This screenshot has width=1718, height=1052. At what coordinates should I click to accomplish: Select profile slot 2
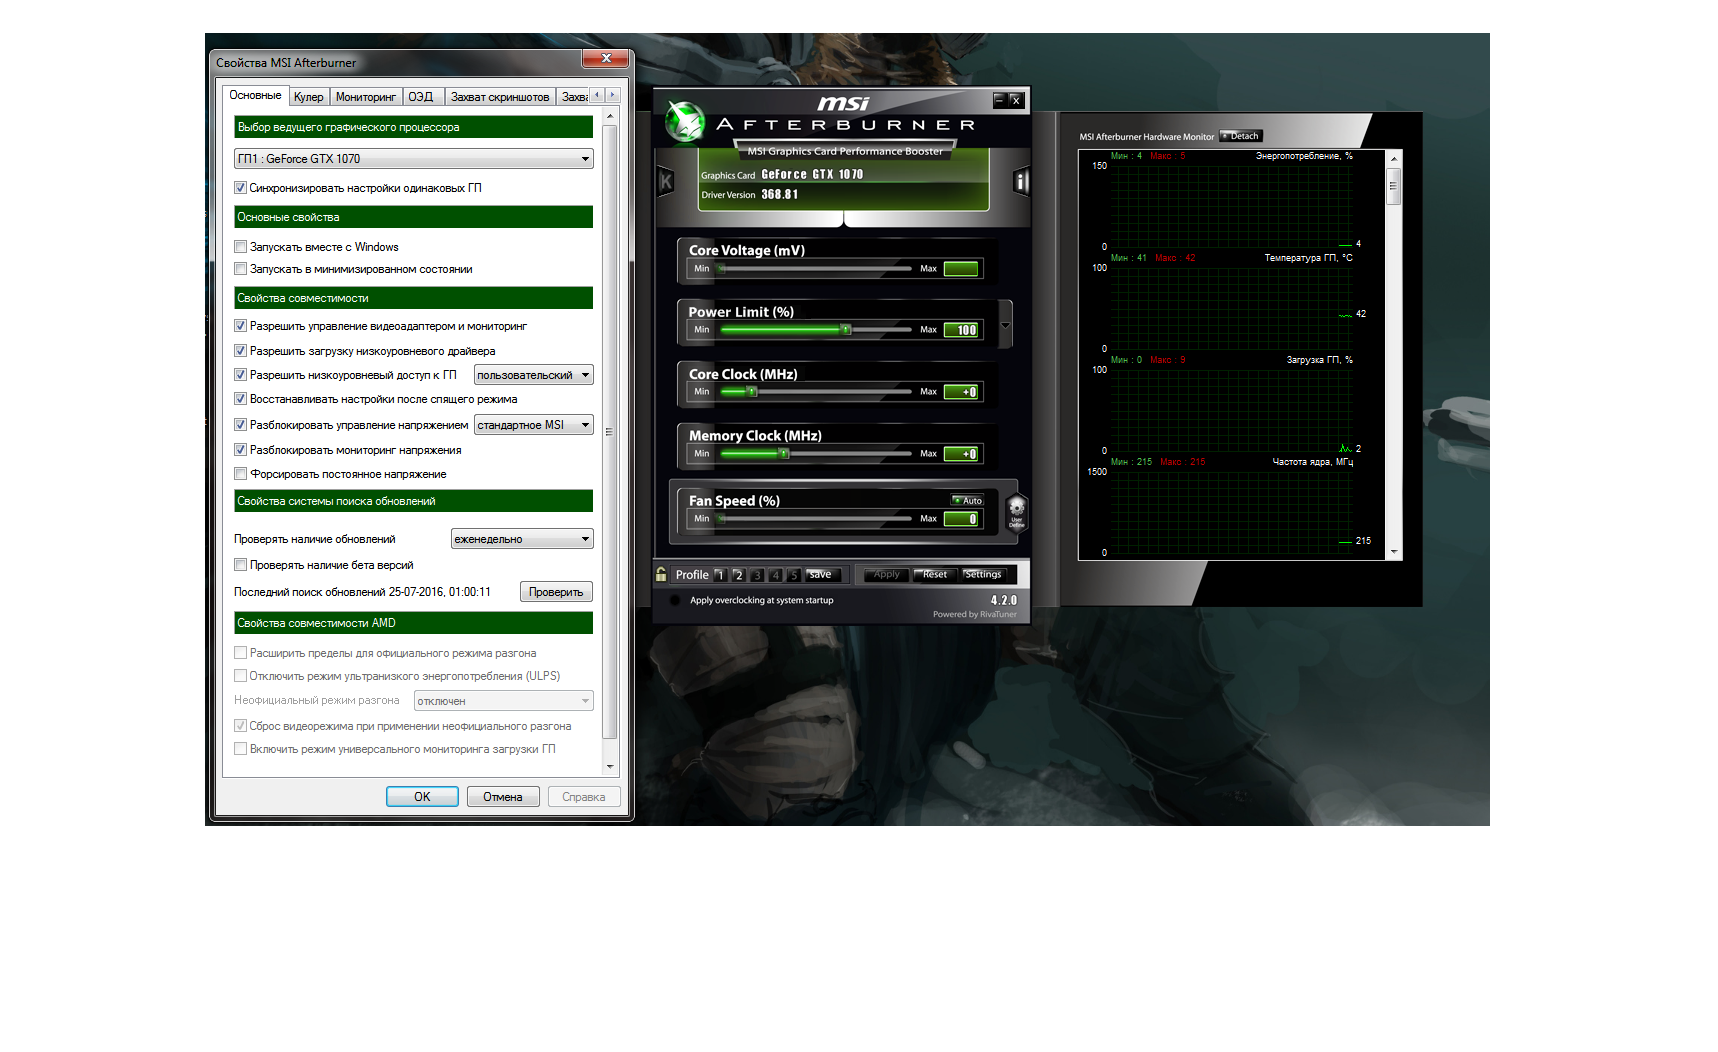click(x=739, y=575)
